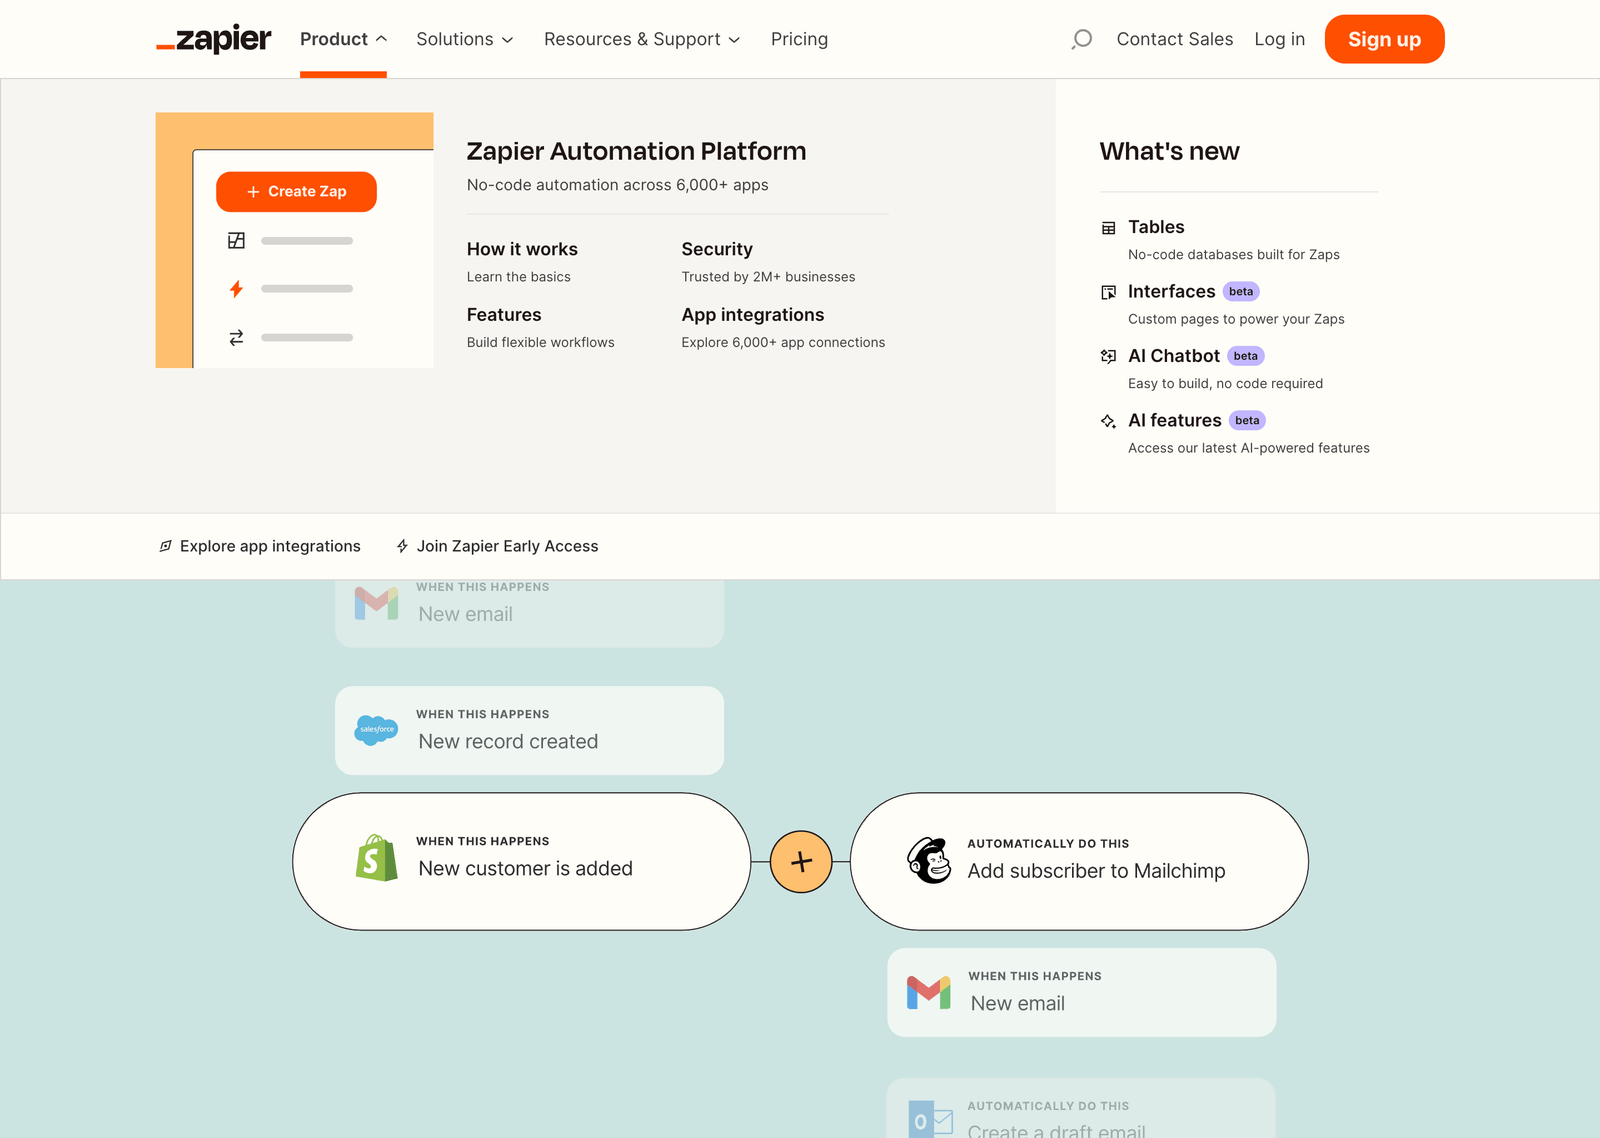
Task: Click the Mailchimp monkey icon
Action: click(x=929, y=860)
